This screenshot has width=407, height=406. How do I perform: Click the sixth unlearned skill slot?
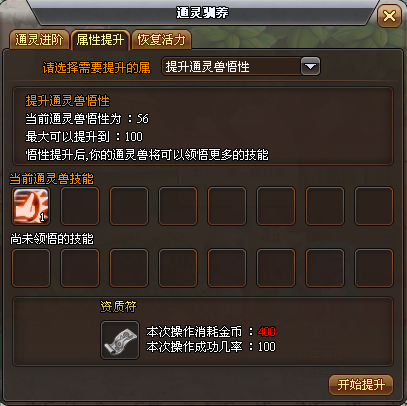[x=276, y=268]
